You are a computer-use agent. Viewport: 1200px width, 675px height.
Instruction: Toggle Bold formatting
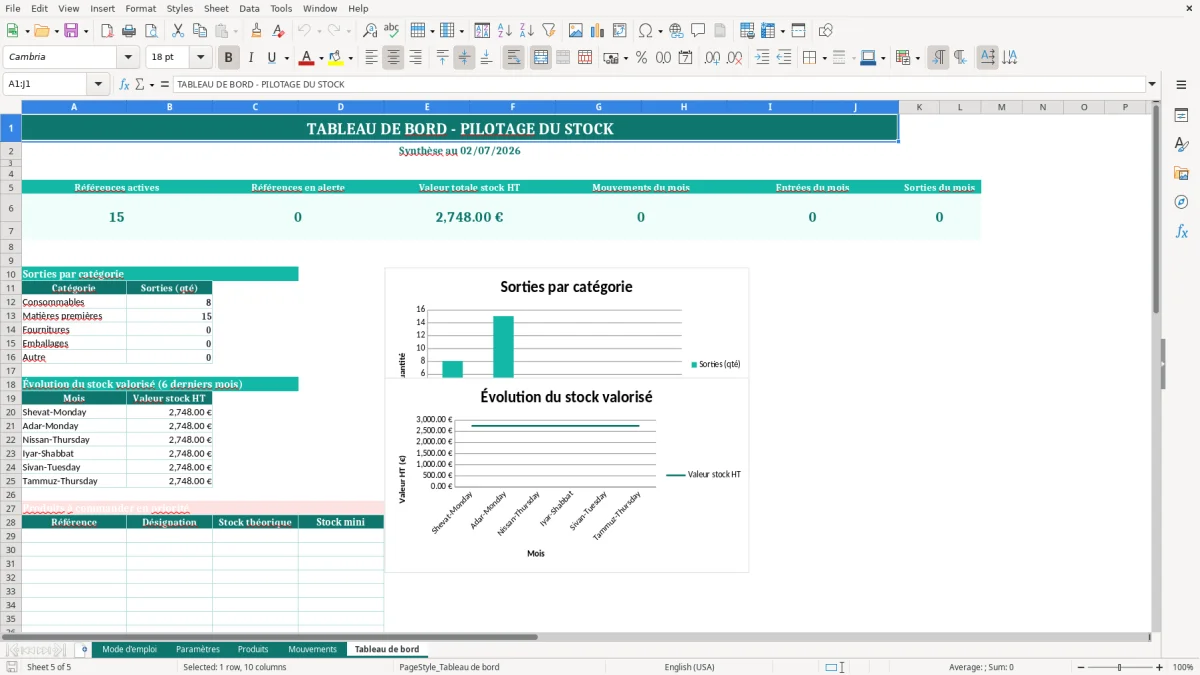[x=228, y=58]
